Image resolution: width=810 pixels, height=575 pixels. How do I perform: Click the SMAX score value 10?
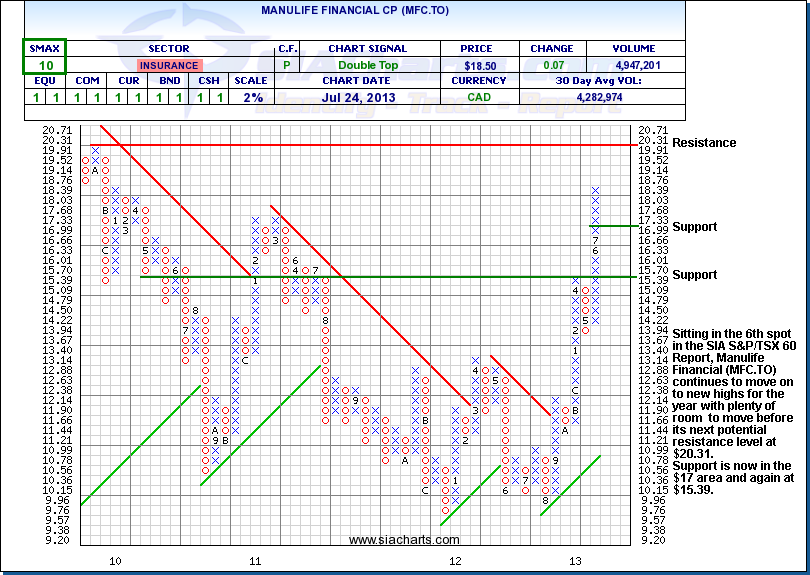pos(44,64)
